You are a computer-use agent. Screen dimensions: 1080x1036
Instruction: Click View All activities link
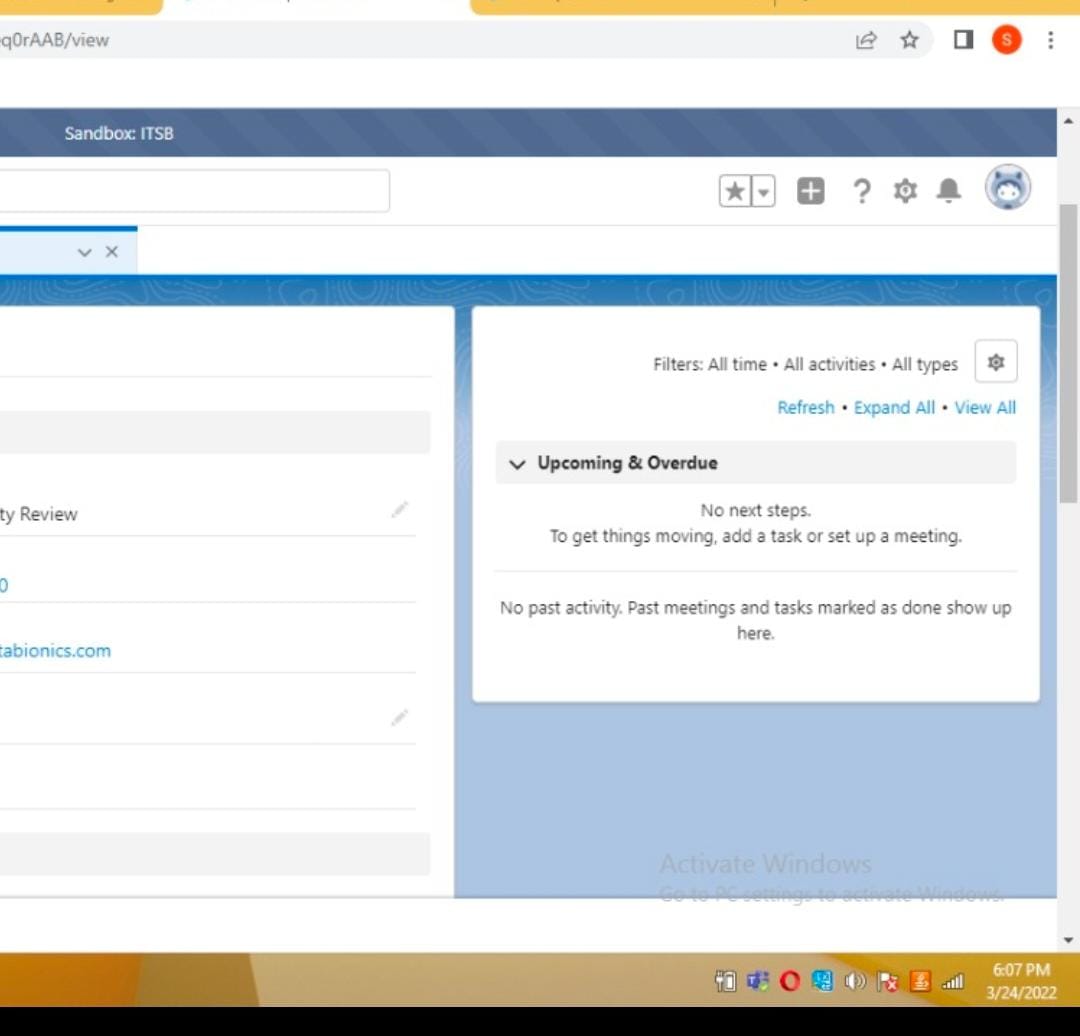[985, 407]
